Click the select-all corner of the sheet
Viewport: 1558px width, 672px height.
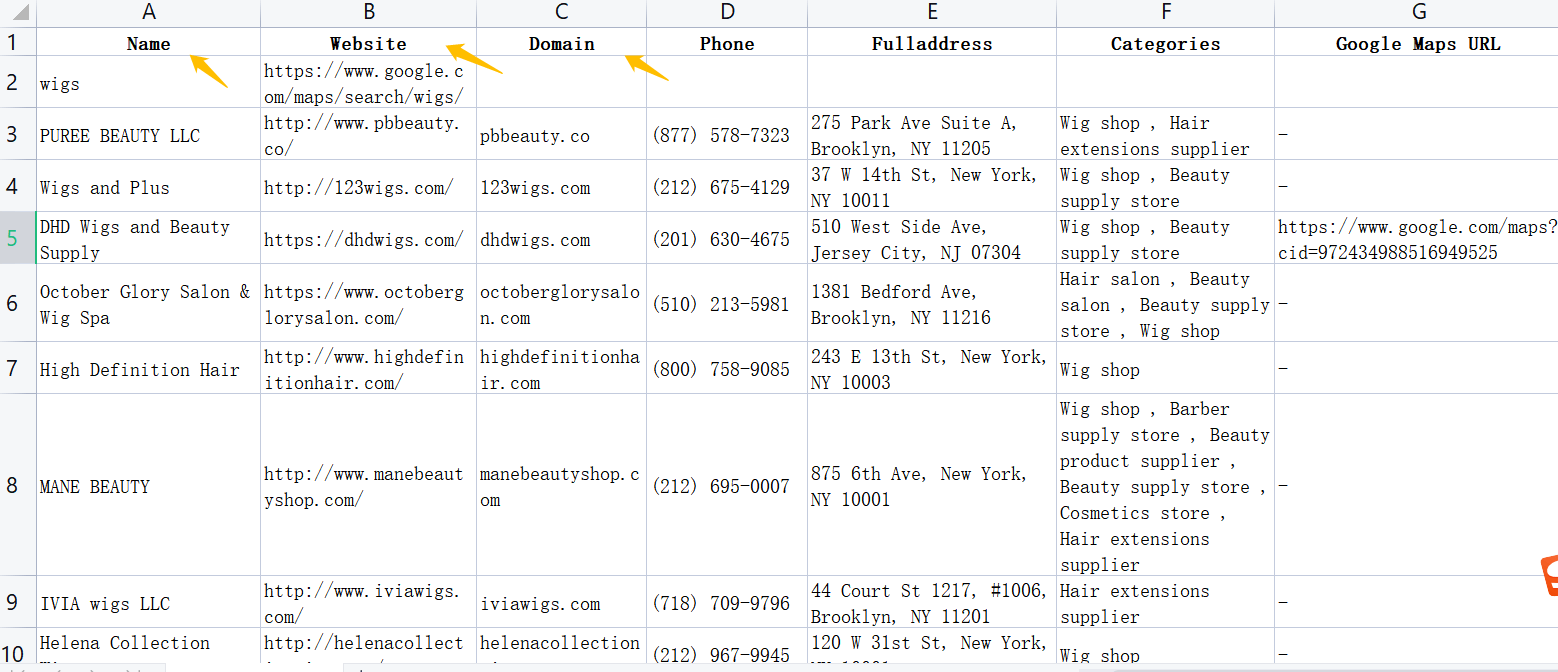(18, 13)
